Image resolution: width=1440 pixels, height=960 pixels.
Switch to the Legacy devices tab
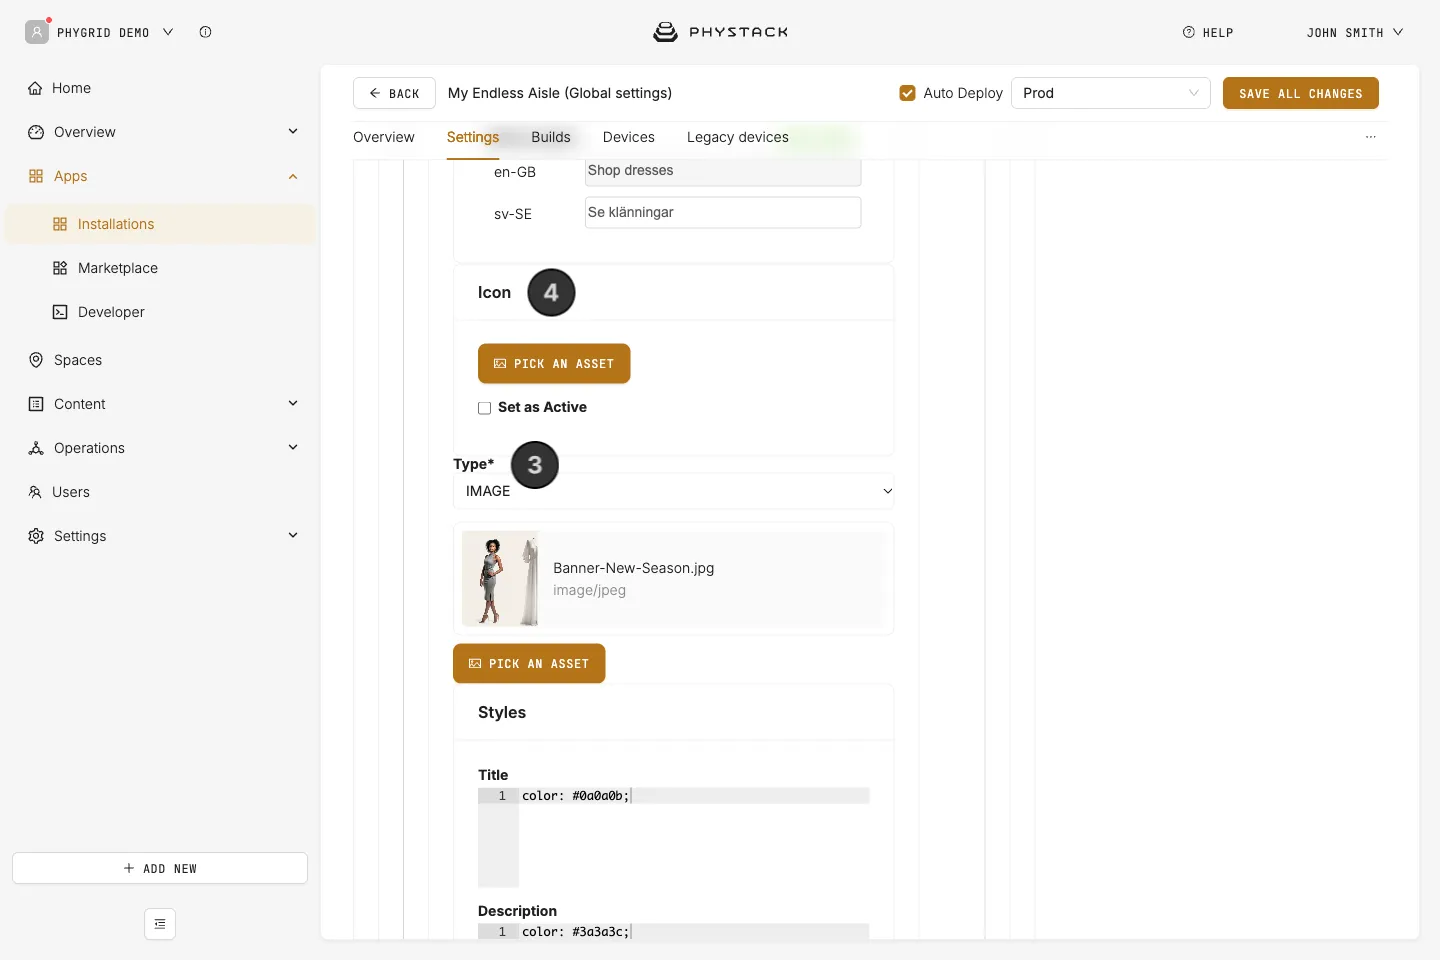pyautogui.click(x=738, y=137)
